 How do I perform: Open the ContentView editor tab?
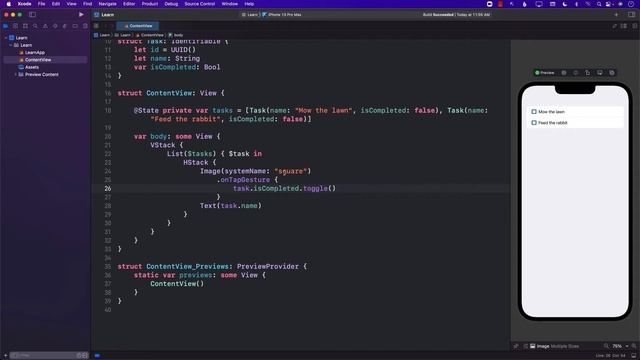click(138, 26)
